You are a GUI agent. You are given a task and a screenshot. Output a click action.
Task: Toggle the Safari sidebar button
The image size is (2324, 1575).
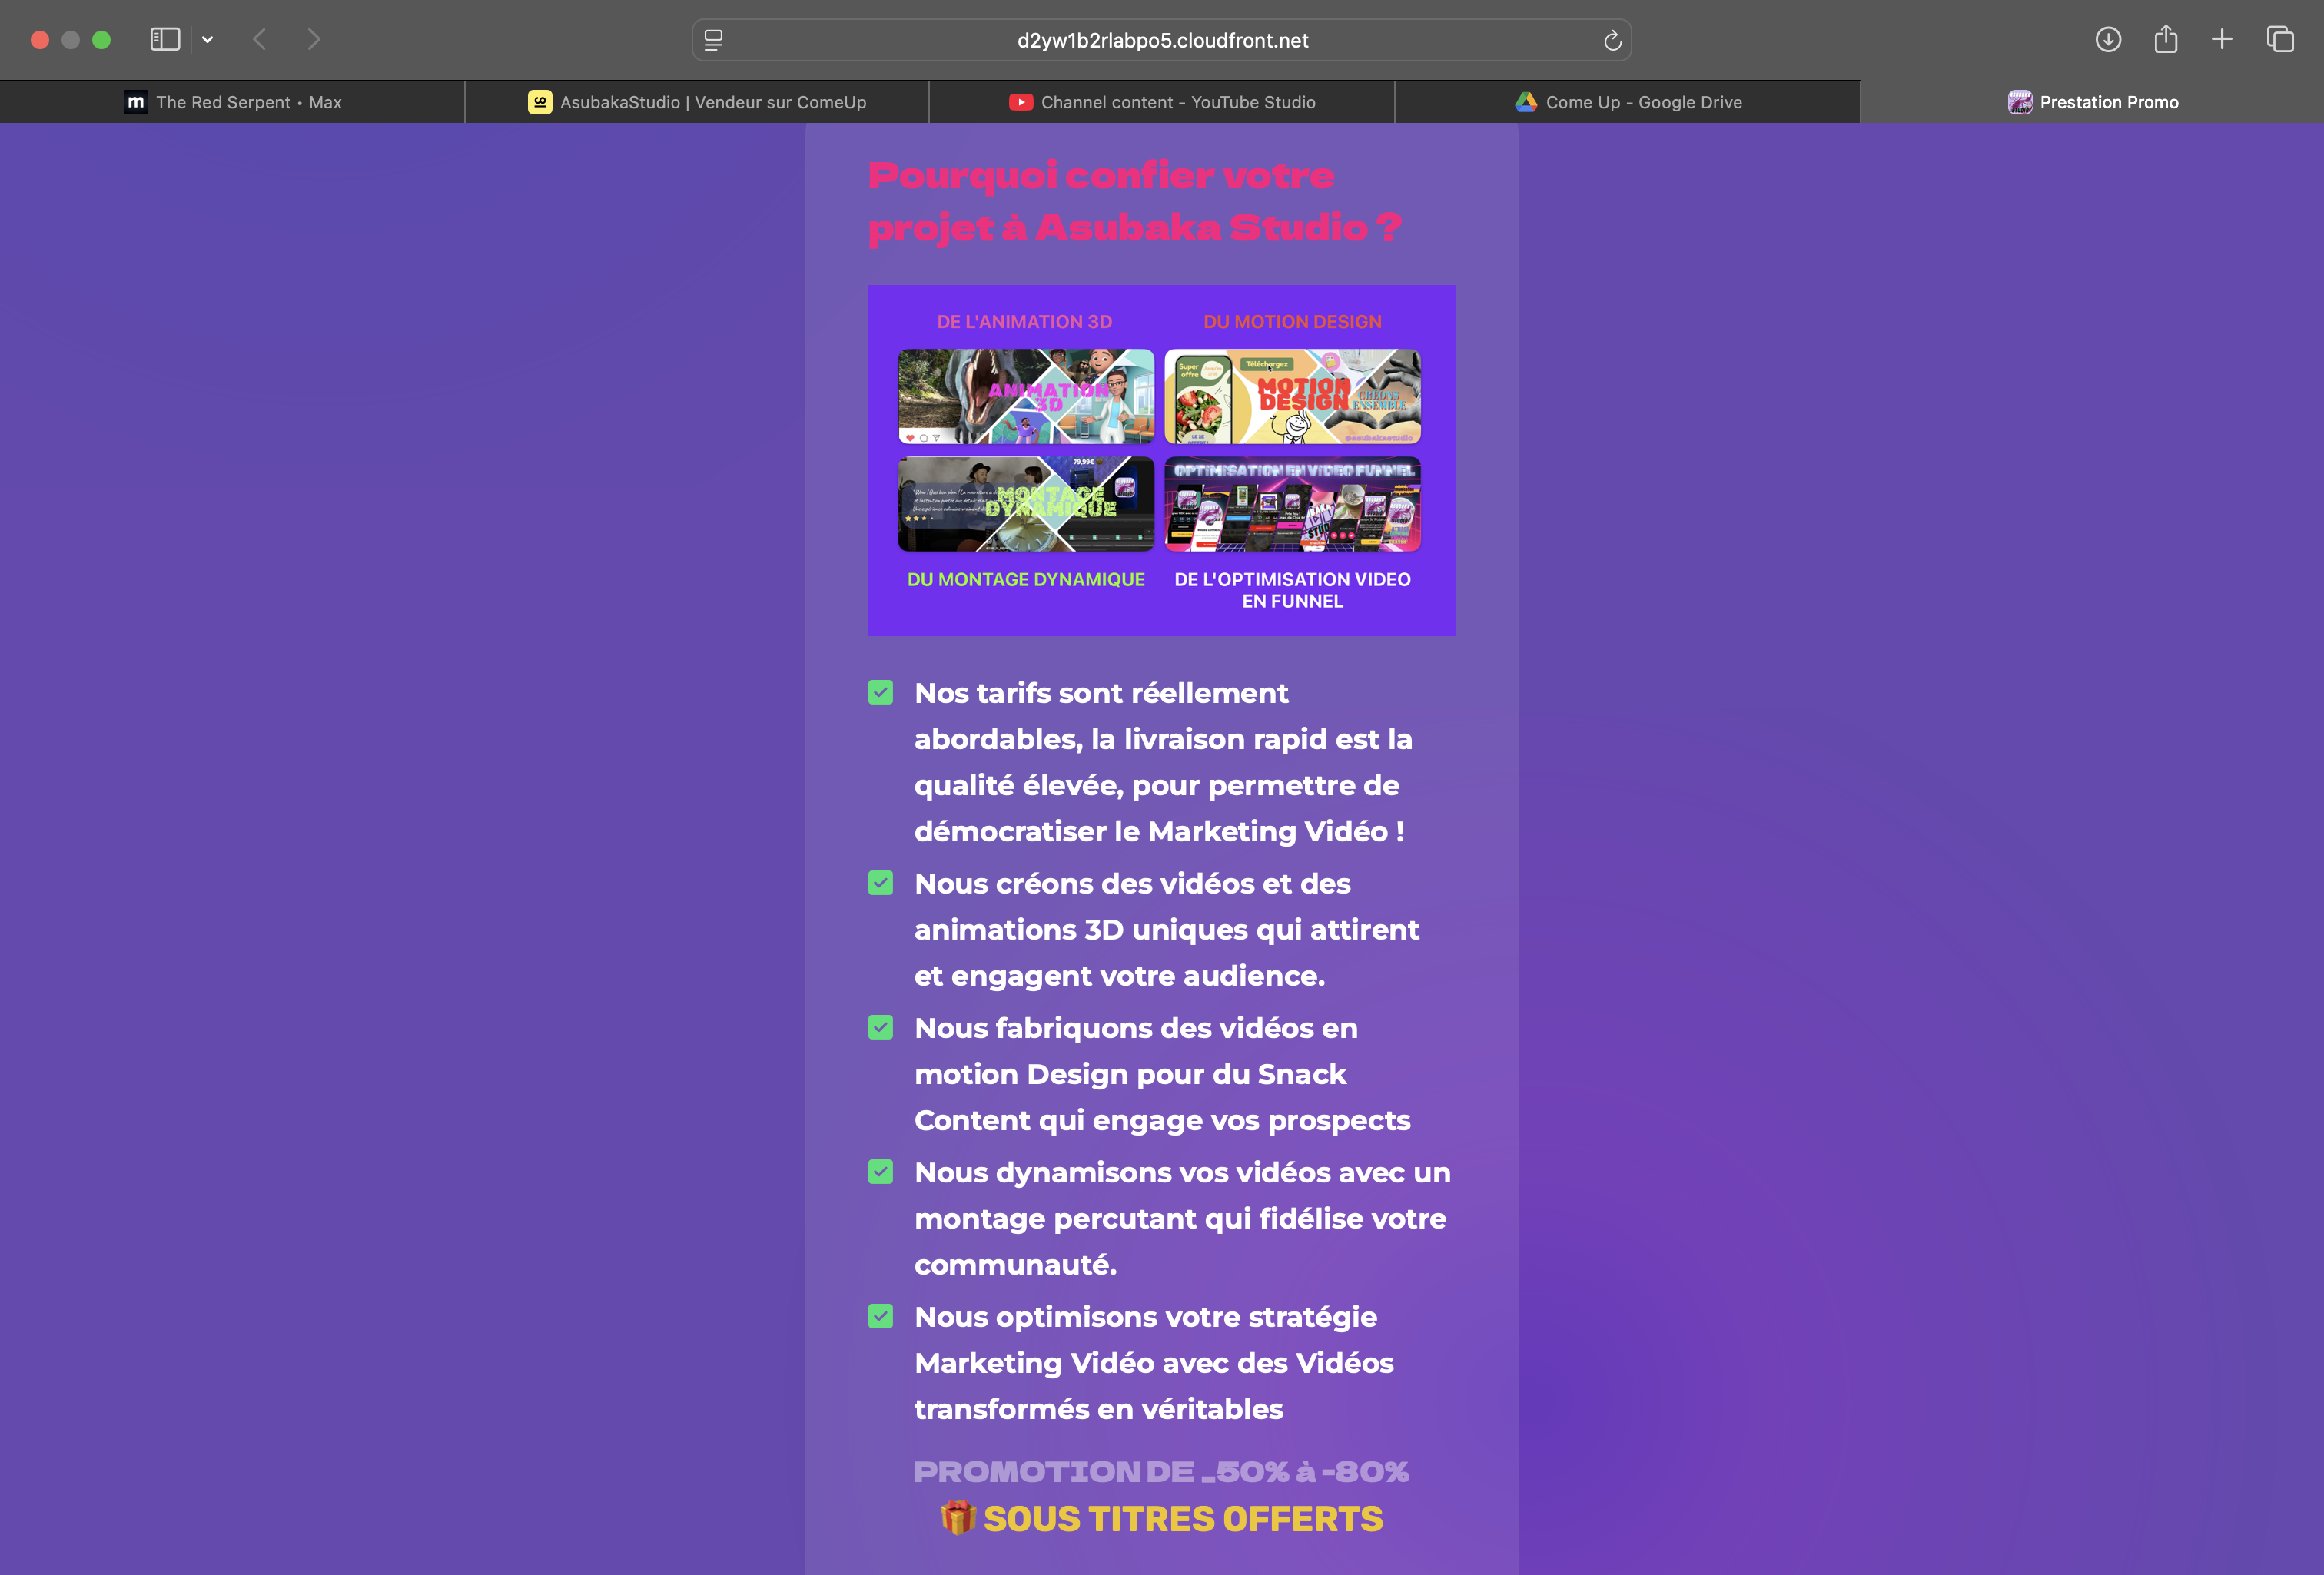point(165,40)
